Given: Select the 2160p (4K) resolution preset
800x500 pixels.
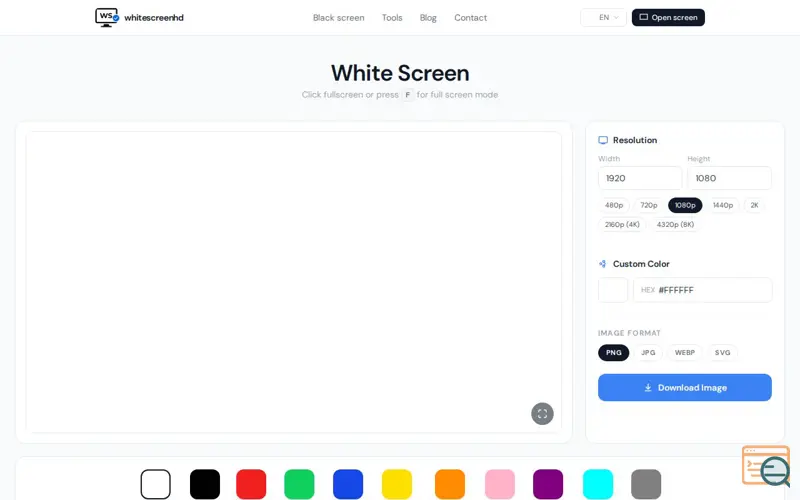Looking at the screenshot, I should click(x=622, y=224).
